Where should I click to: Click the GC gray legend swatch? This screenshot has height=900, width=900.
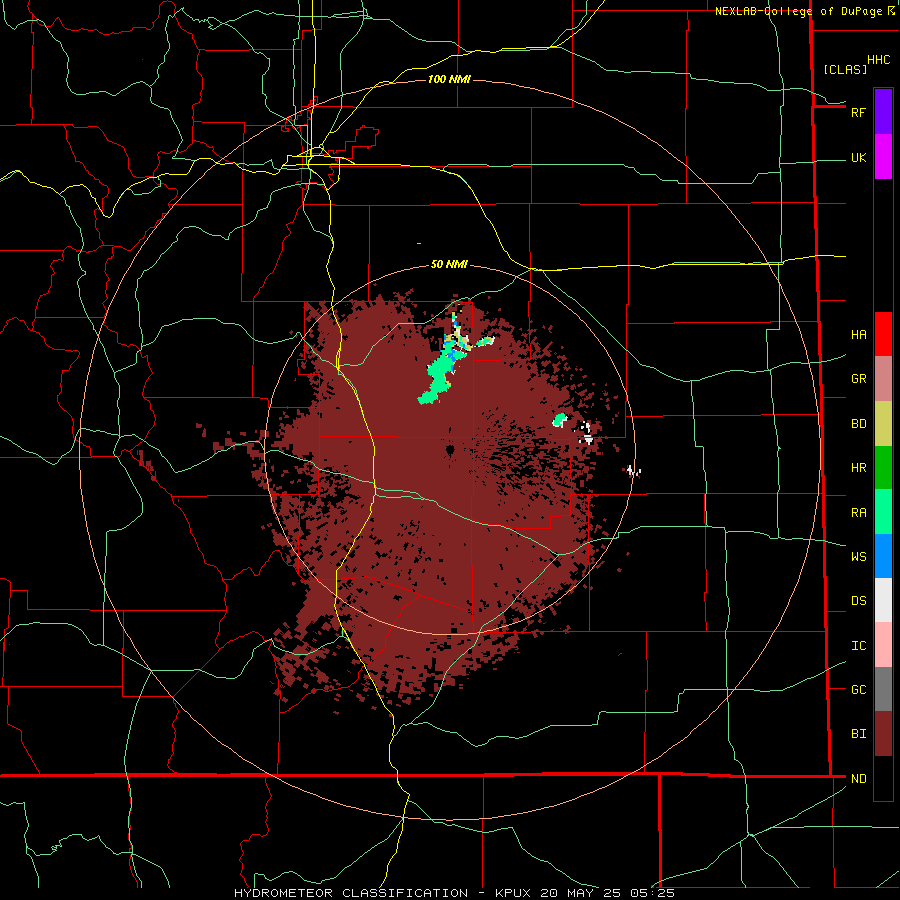(883, 689)
